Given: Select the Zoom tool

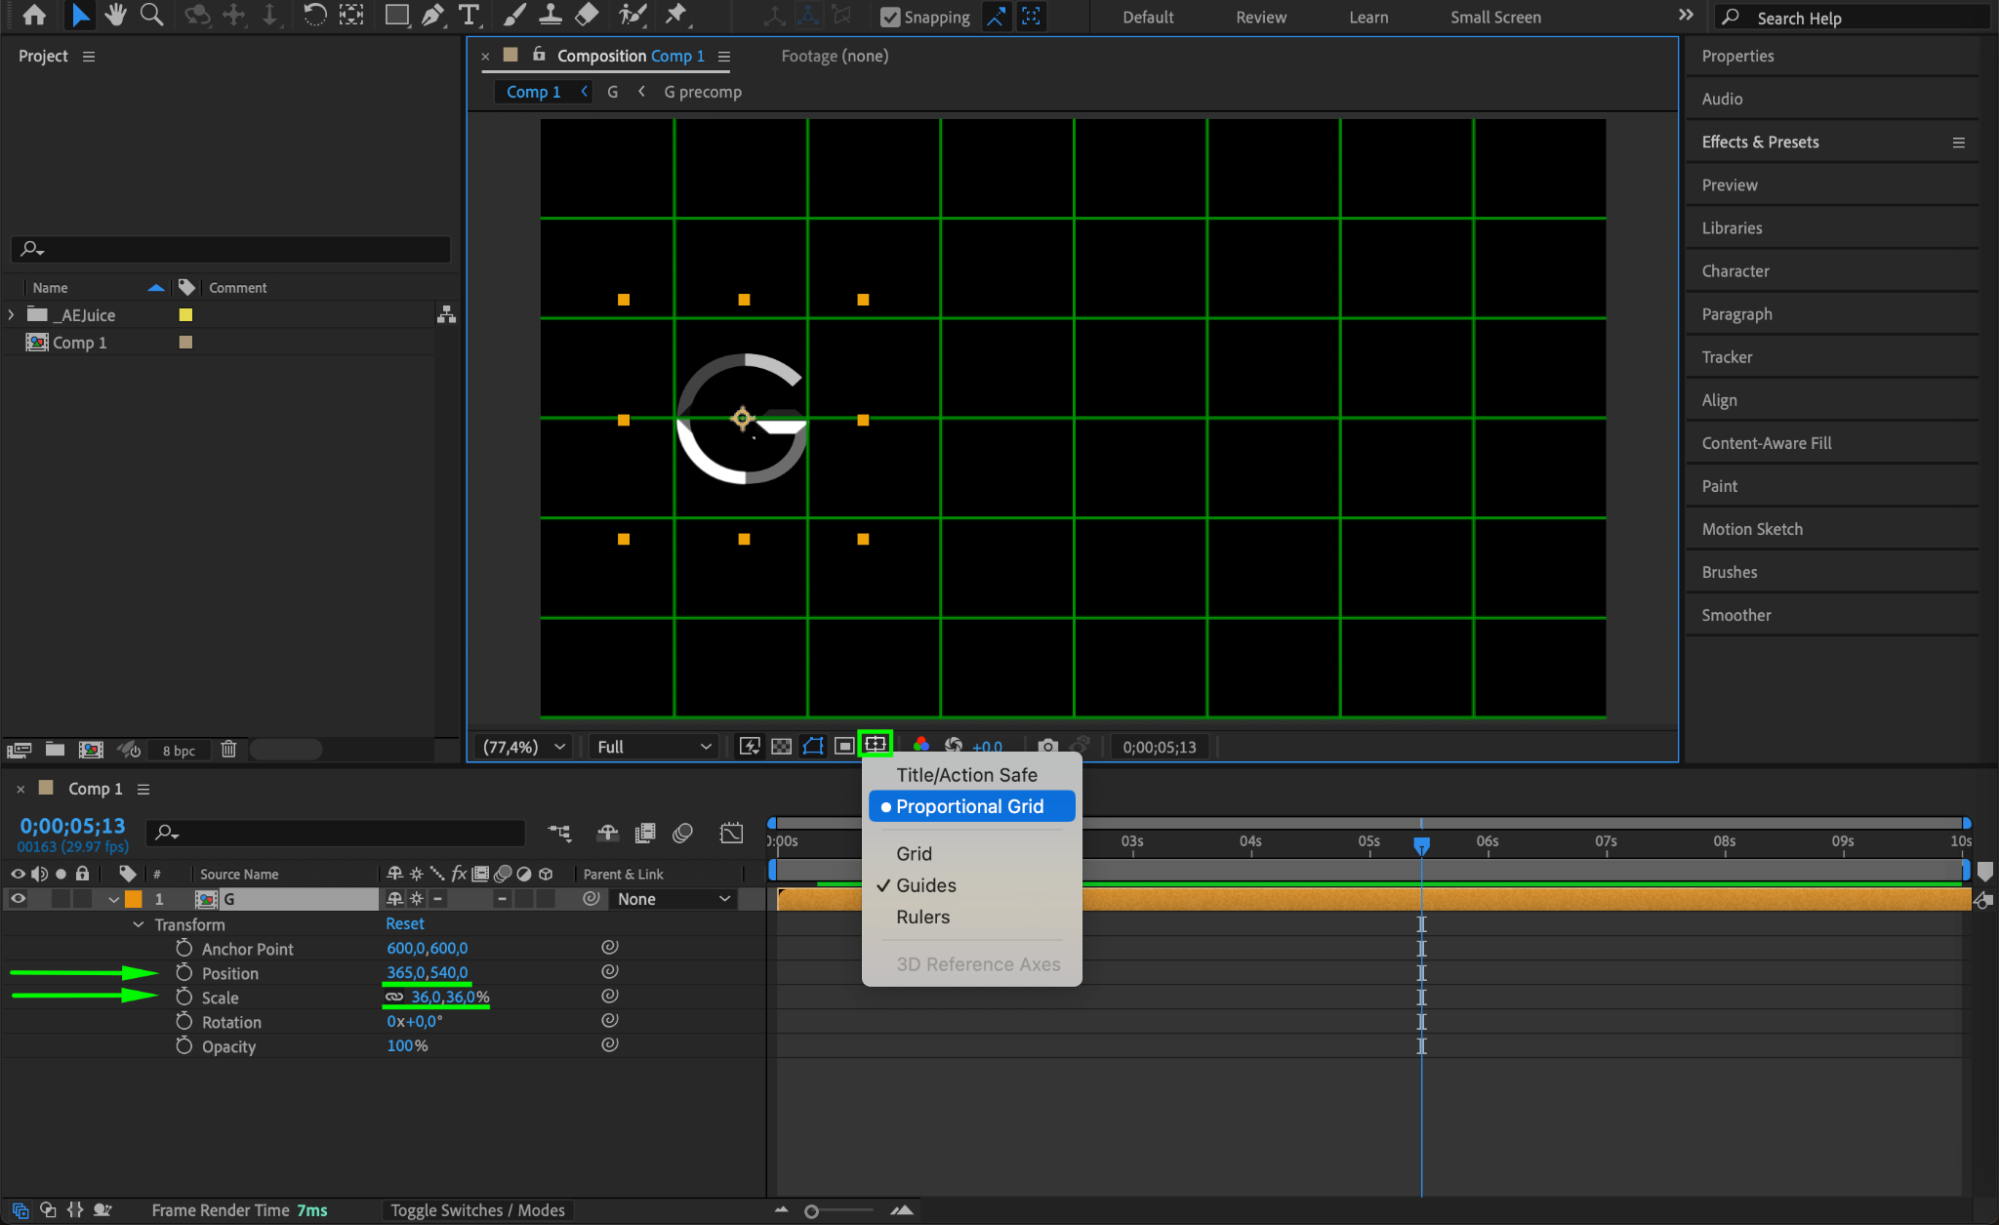Looking at the screenshot, I should point(151,15).
